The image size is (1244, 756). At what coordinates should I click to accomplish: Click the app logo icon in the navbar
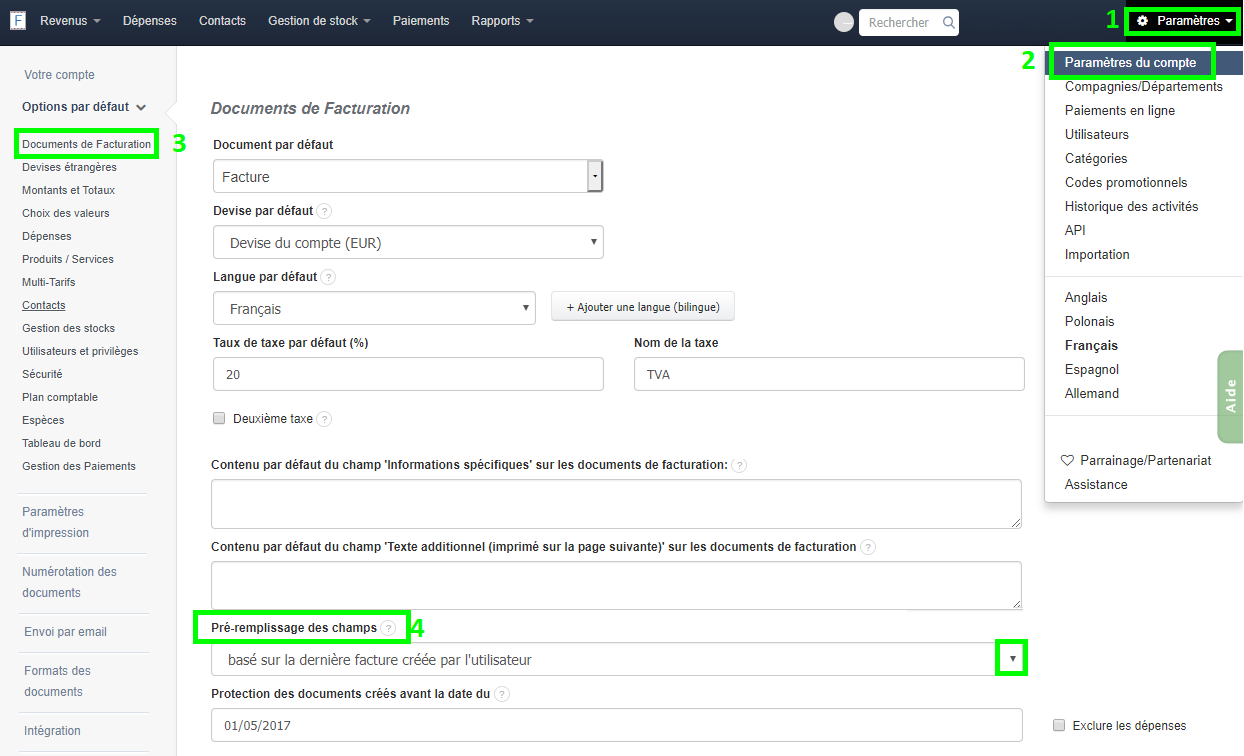pos(17,20)
